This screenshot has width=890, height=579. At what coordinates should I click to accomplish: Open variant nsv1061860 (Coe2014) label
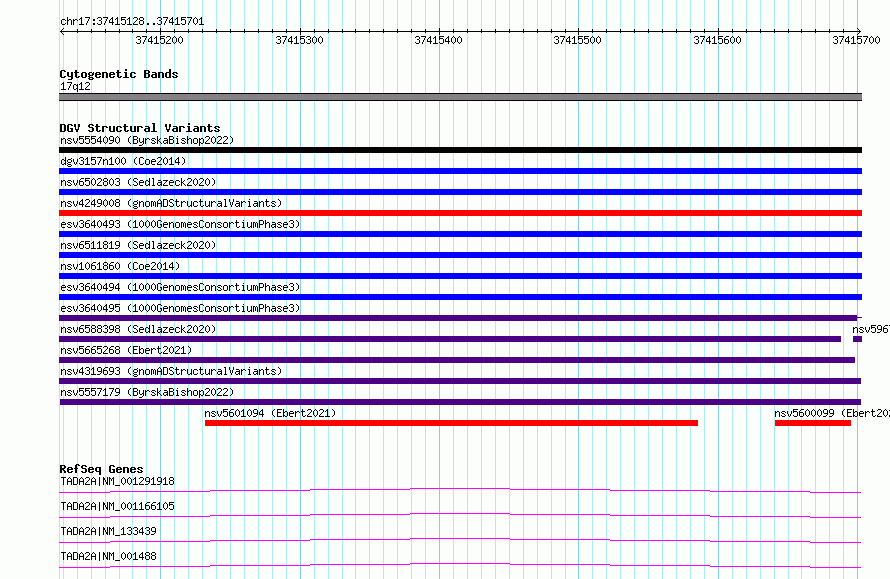click(x=120, y=266)
